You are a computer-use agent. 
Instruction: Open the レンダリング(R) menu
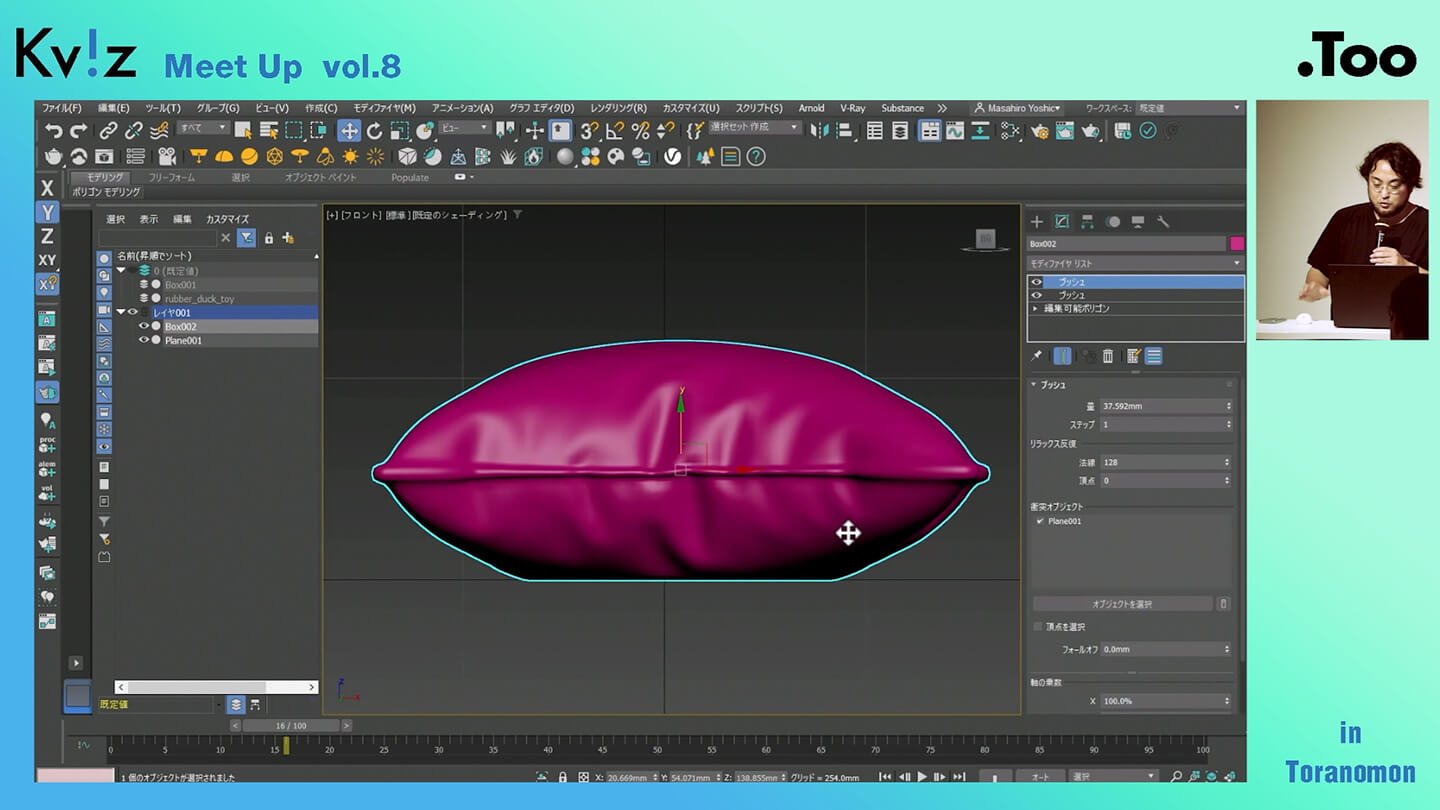coord(618,108)
